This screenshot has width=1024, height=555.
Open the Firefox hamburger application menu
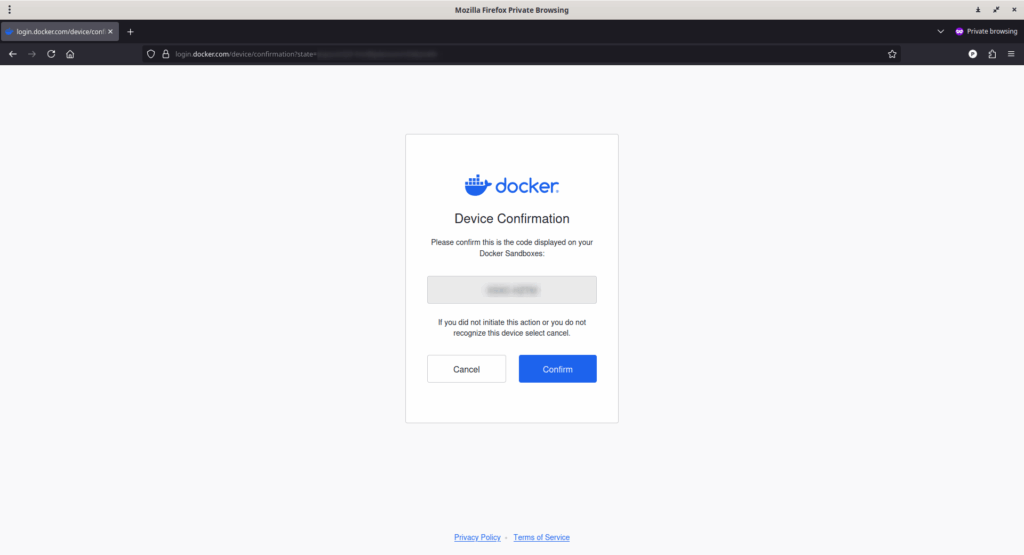point(1011,54)
